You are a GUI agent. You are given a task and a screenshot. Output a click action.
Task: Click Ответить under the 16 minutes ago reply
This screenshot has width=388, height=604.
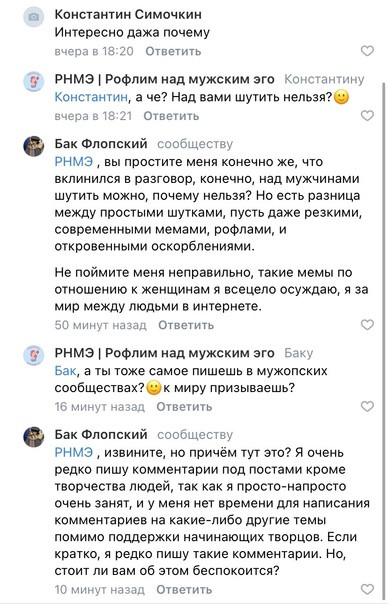pyautogui.click(x=184, y=406)
